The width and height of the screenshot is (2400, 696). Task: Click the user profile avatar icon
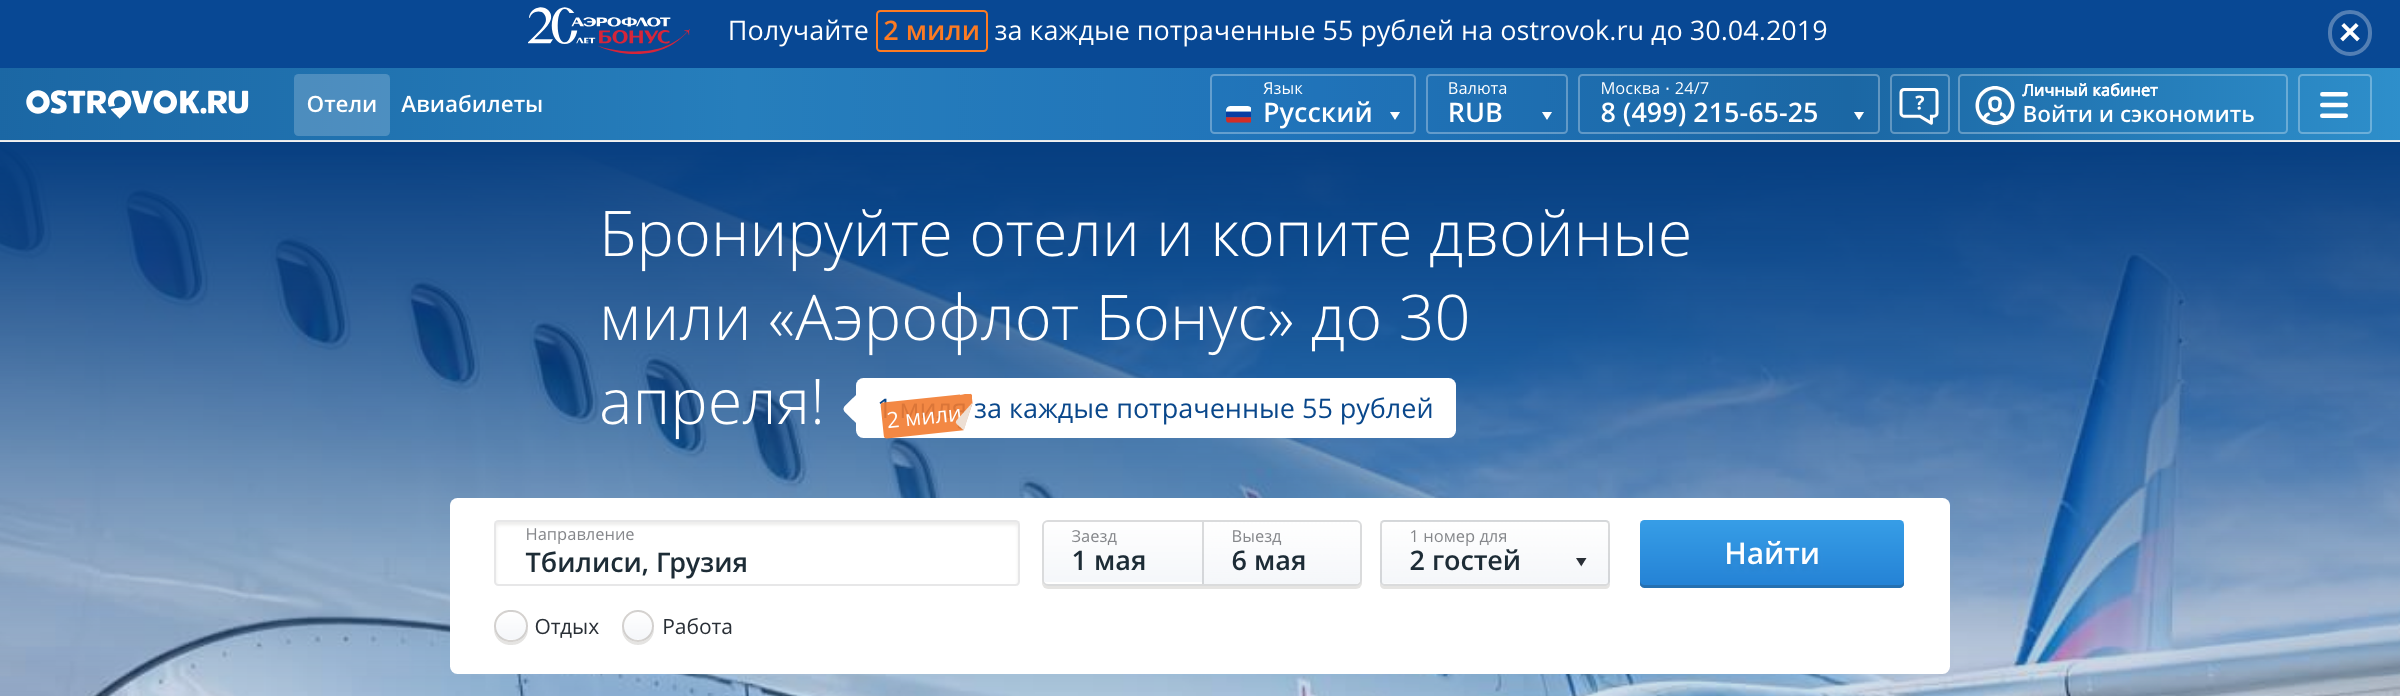1994,105
